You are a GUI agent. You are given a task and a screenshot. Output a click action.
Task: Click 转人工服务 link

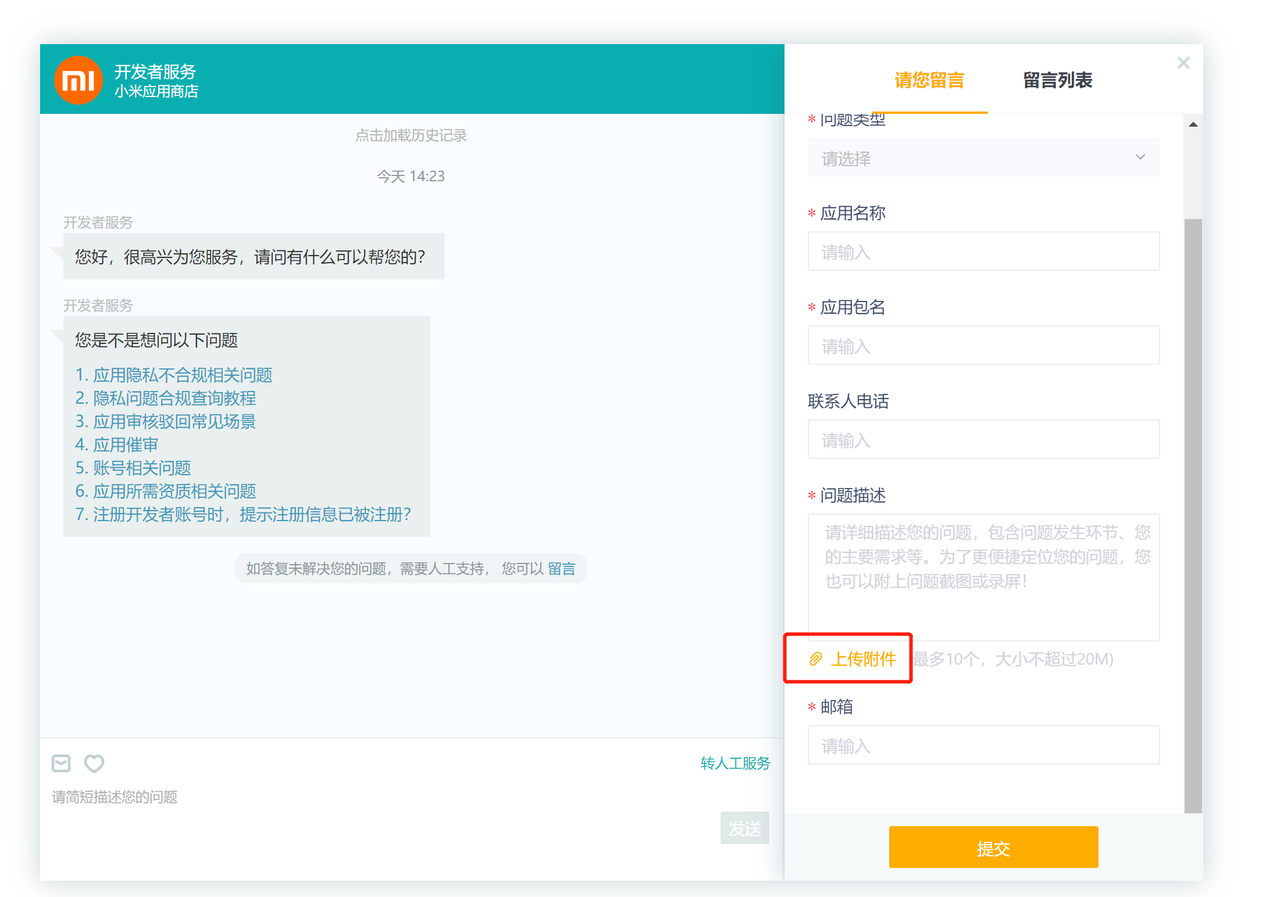pyautogui.click(x=735, y=763)
